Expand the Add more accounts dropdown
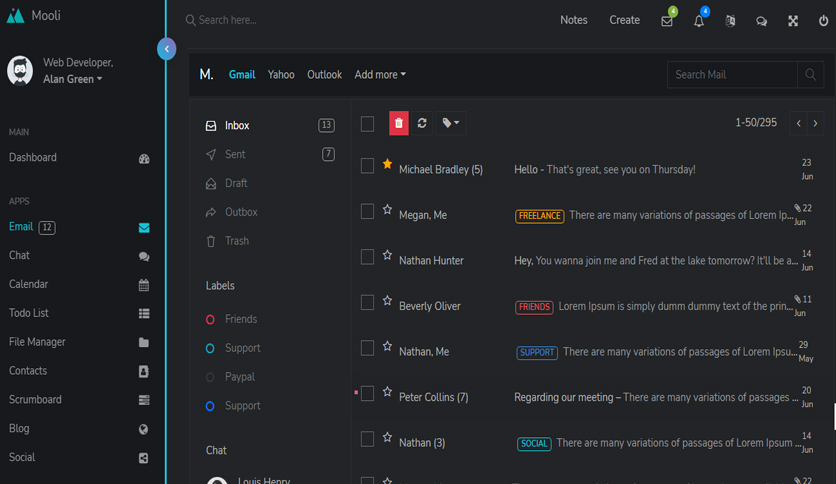The image size is (836, 484). [380, 75]
